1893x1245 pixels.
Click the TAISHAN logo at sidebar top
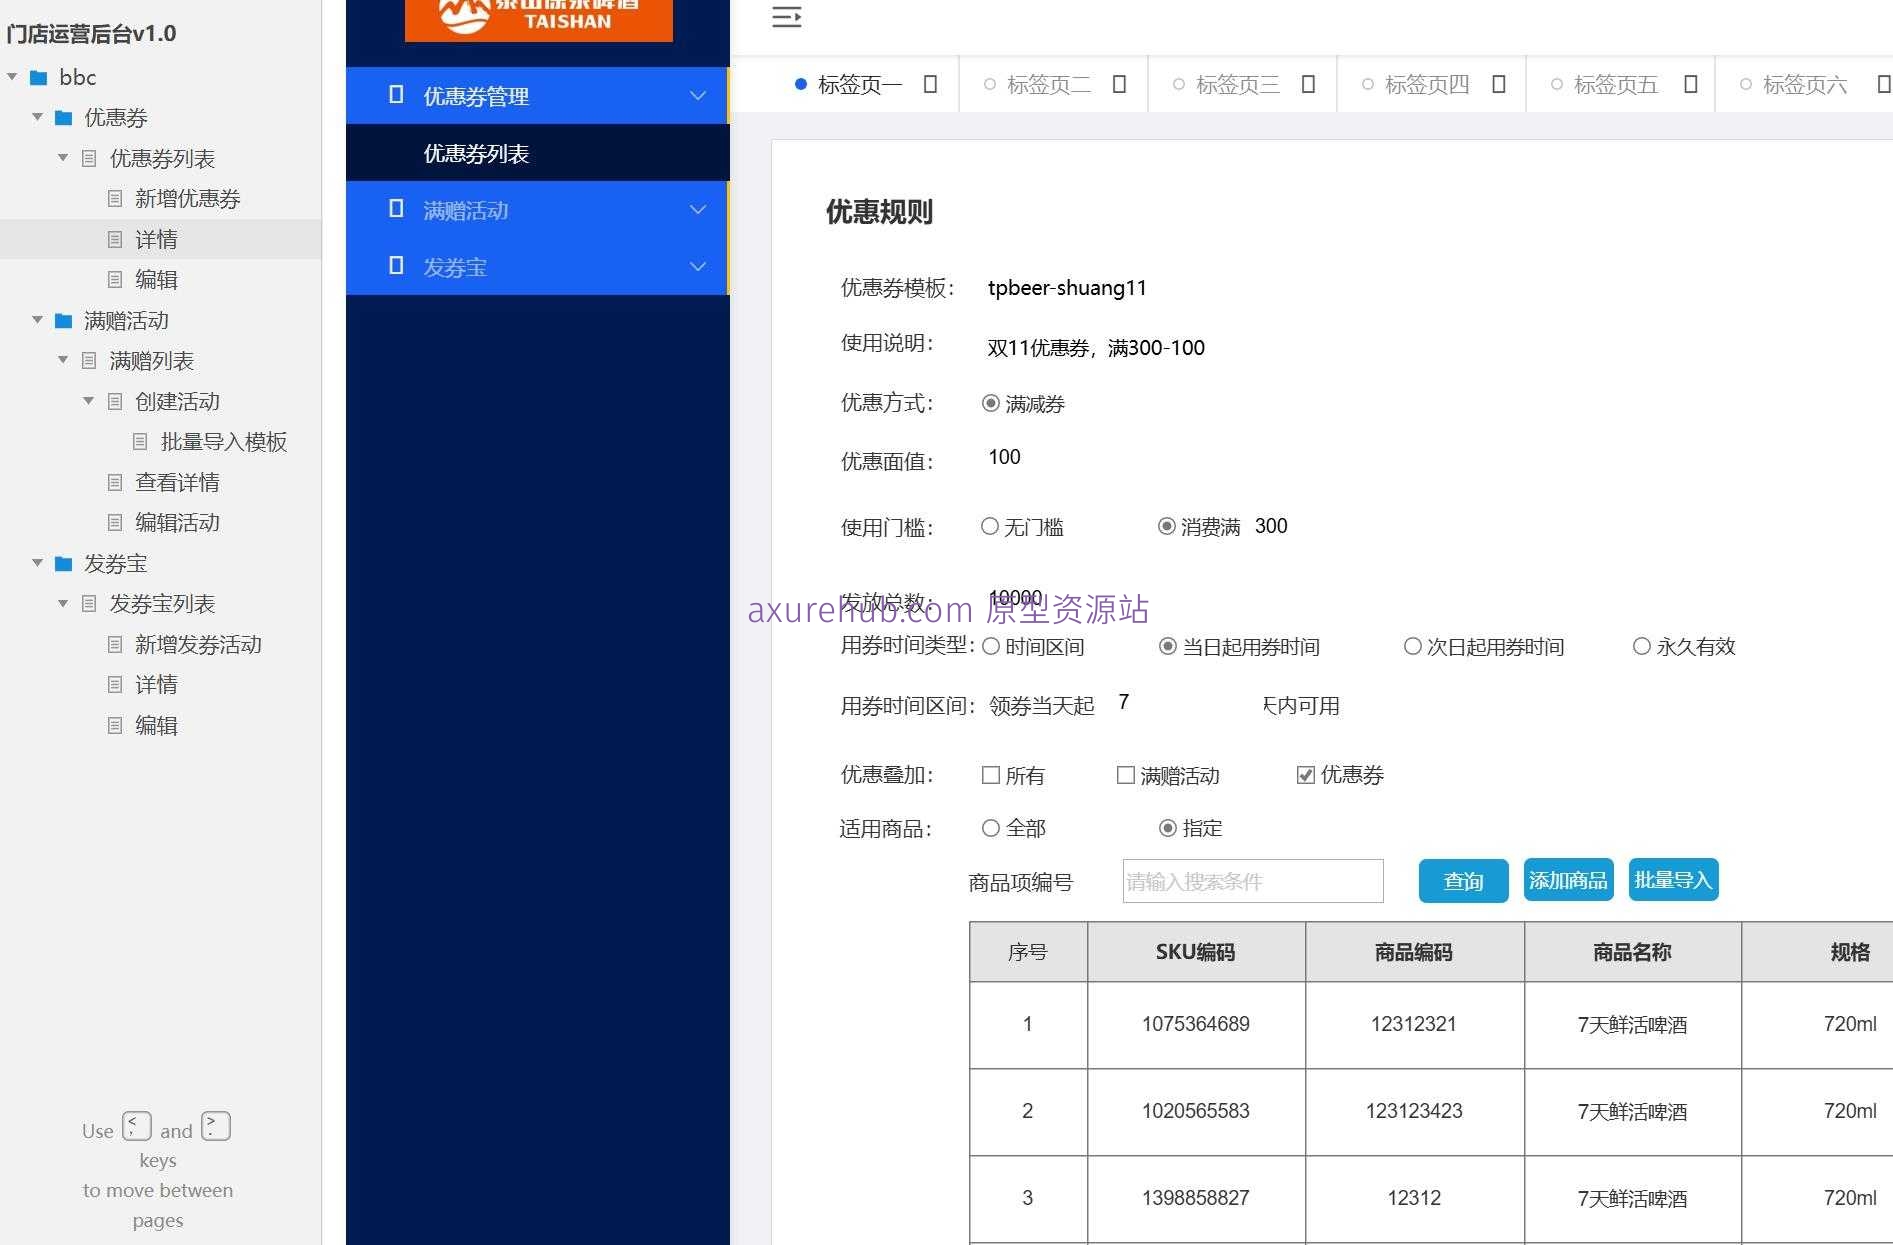tap(538, 18)
